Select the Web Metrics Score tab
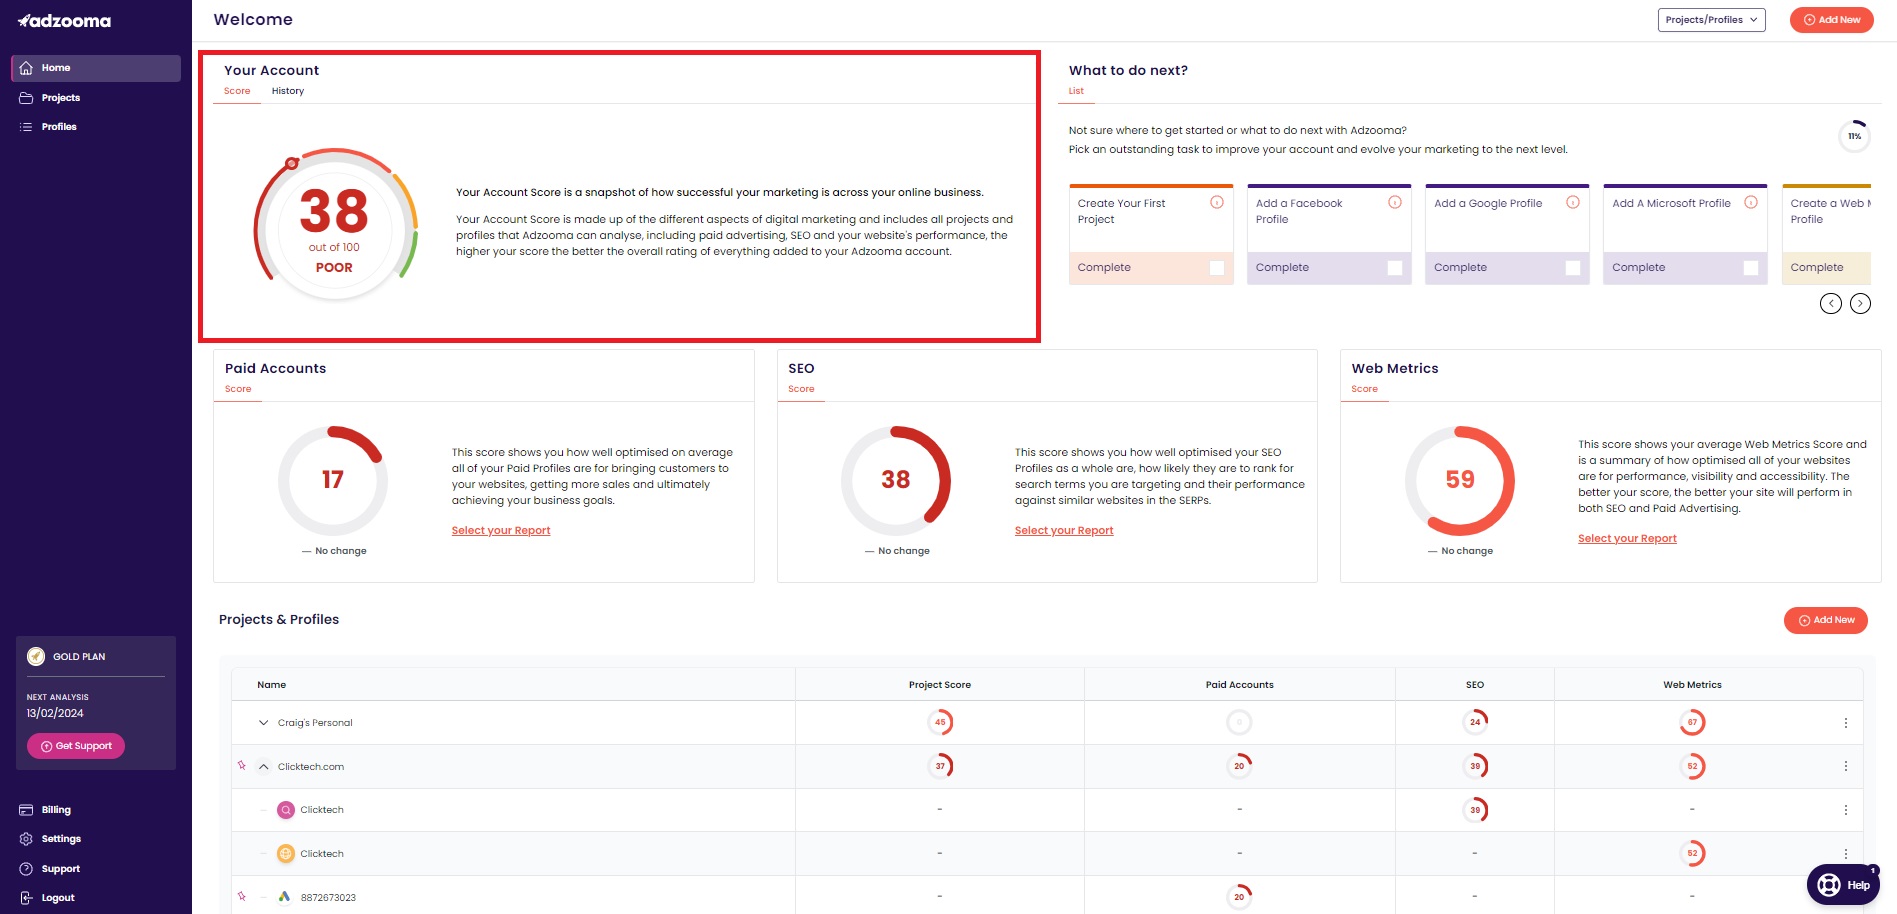Viewport: 1897px width, 914px height. [x=1364, y=389]
